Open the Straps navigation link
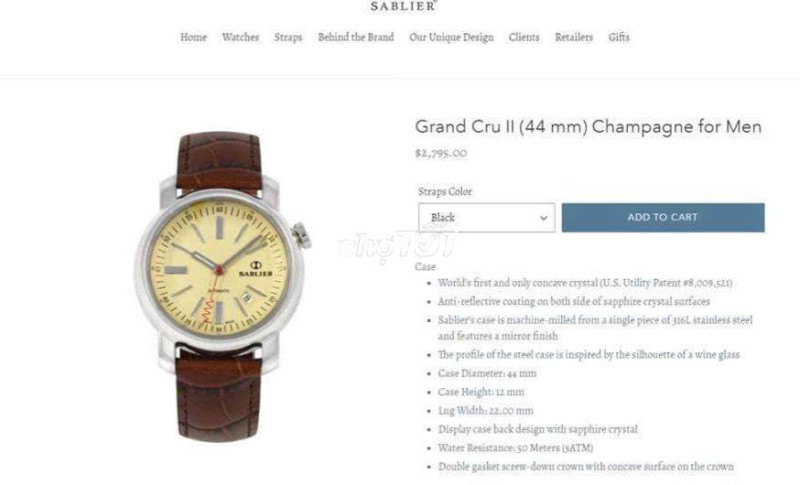The width and height of the screenshot is (800, 485). pyautogui.click(x=288, y=37)
